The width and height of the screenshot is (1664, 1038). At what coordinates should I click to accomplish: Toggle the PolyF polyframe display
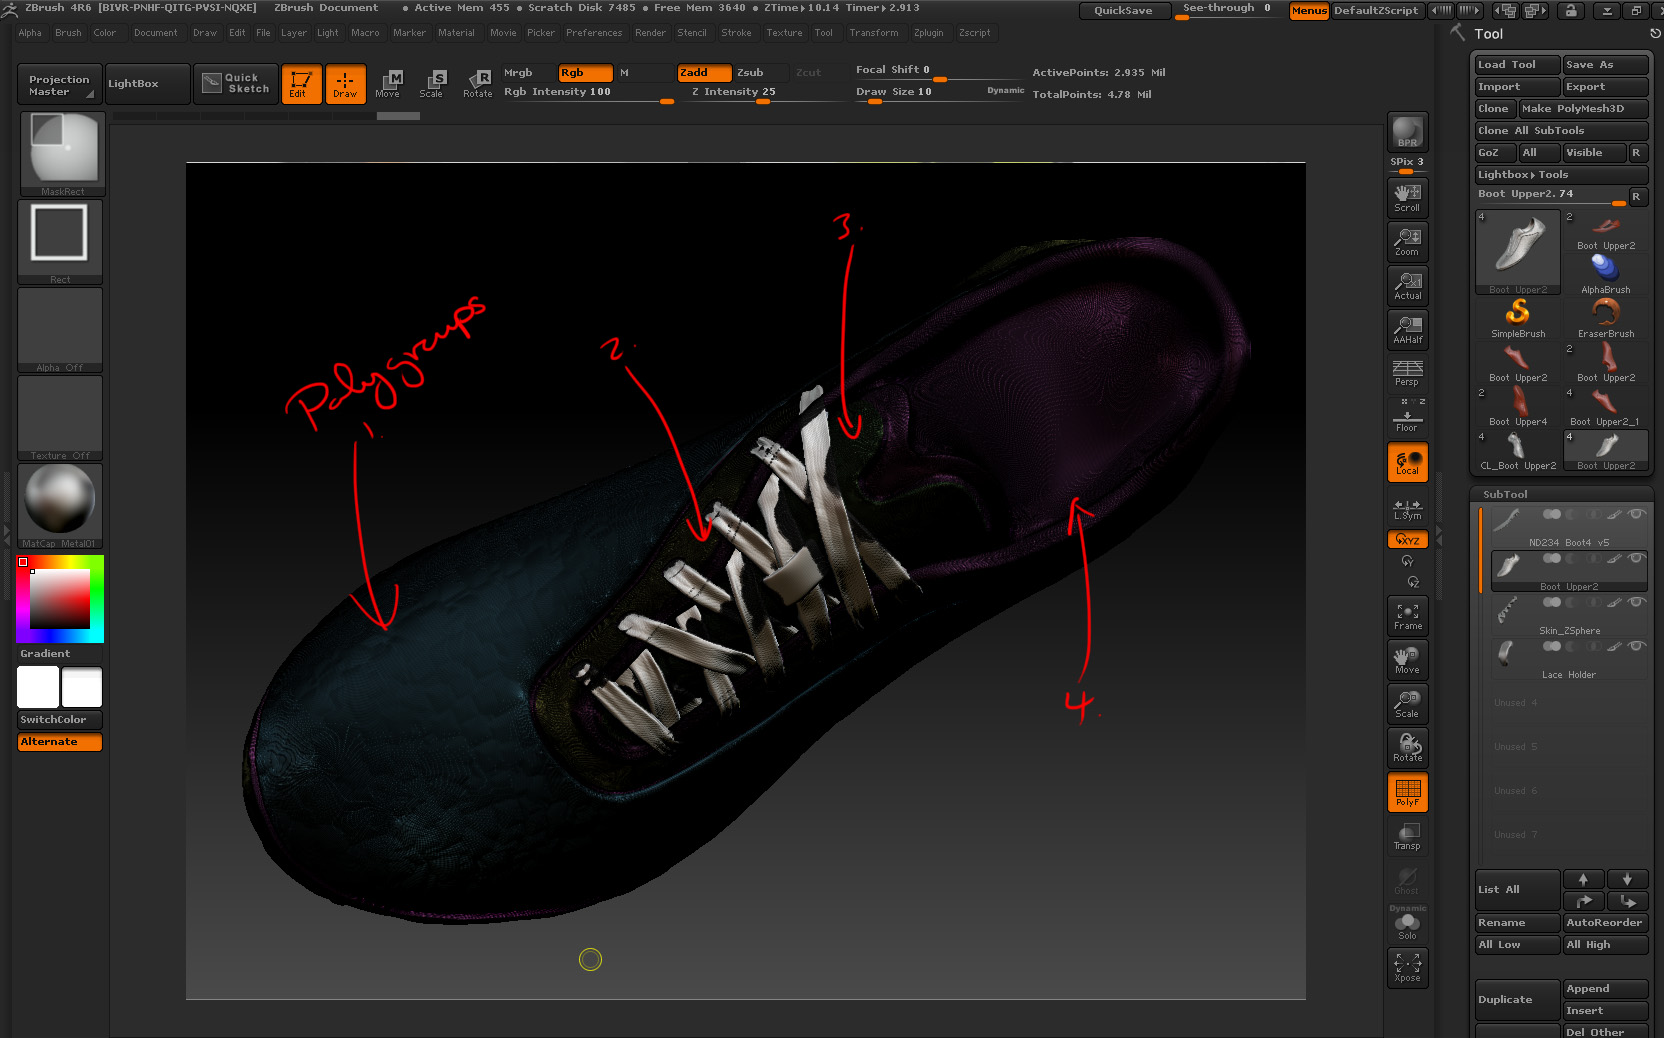pos(1407,791)
